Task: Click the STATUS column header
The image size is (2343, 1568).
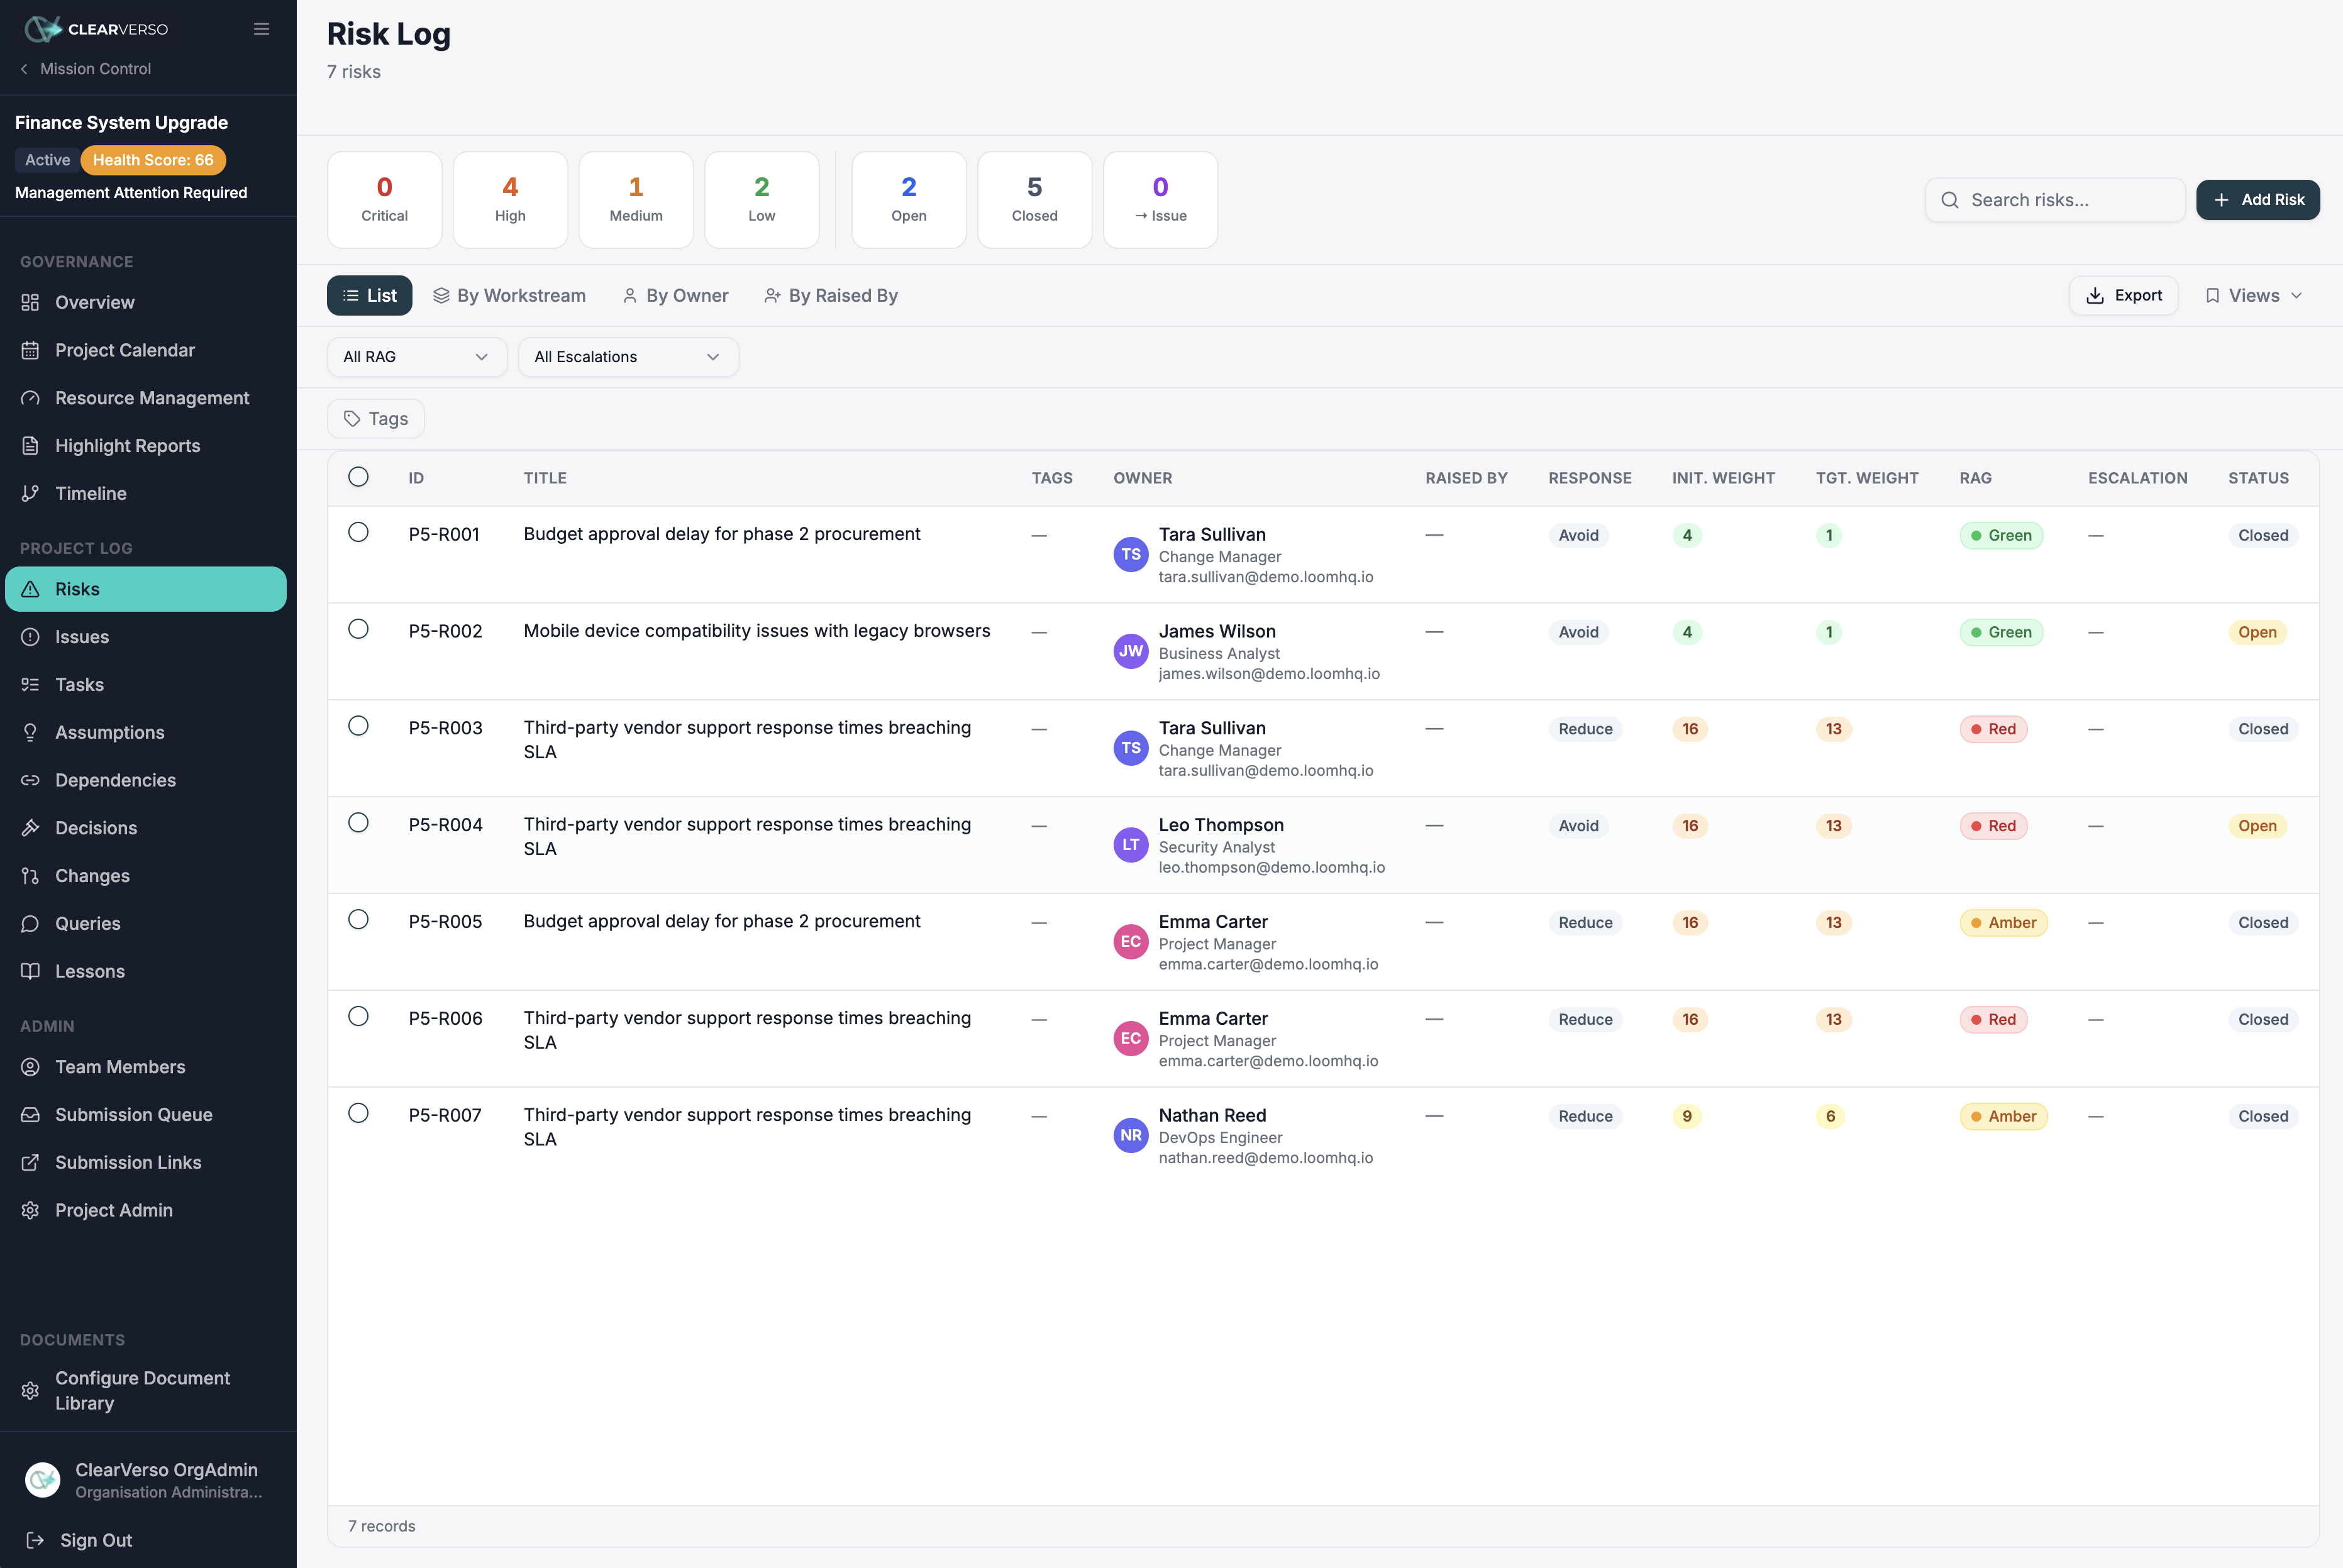Action: click(2258, 478)
